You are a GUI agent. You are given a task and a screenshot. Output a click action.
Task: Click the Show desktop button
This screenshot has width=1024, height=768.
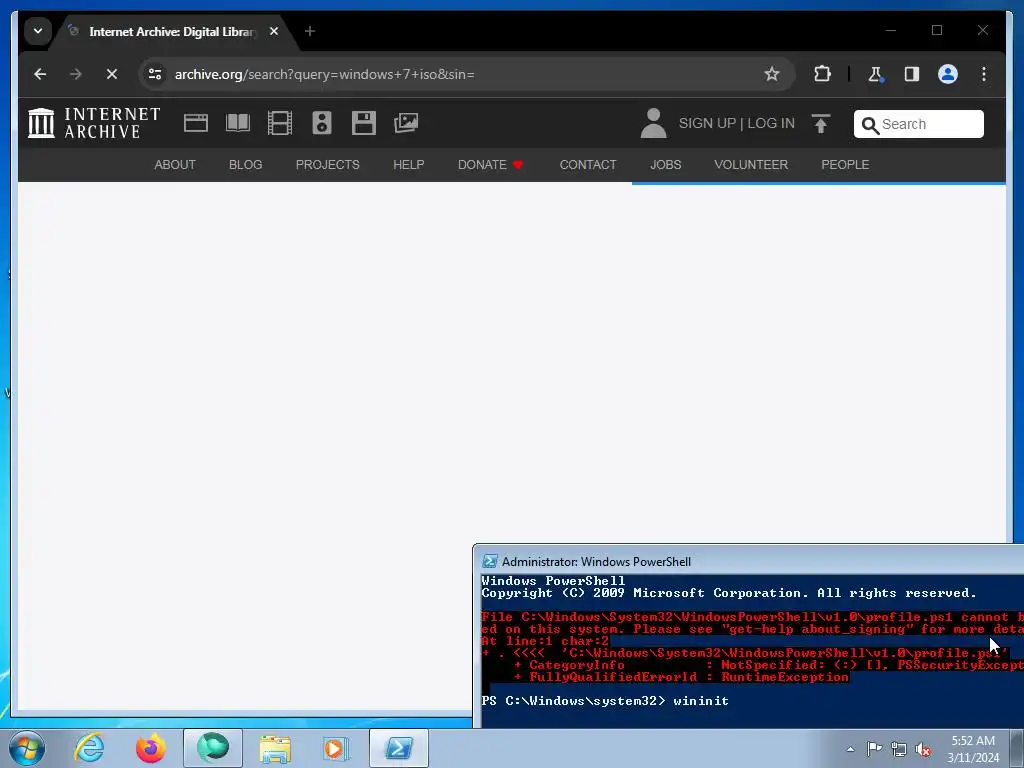(1017, 748)
